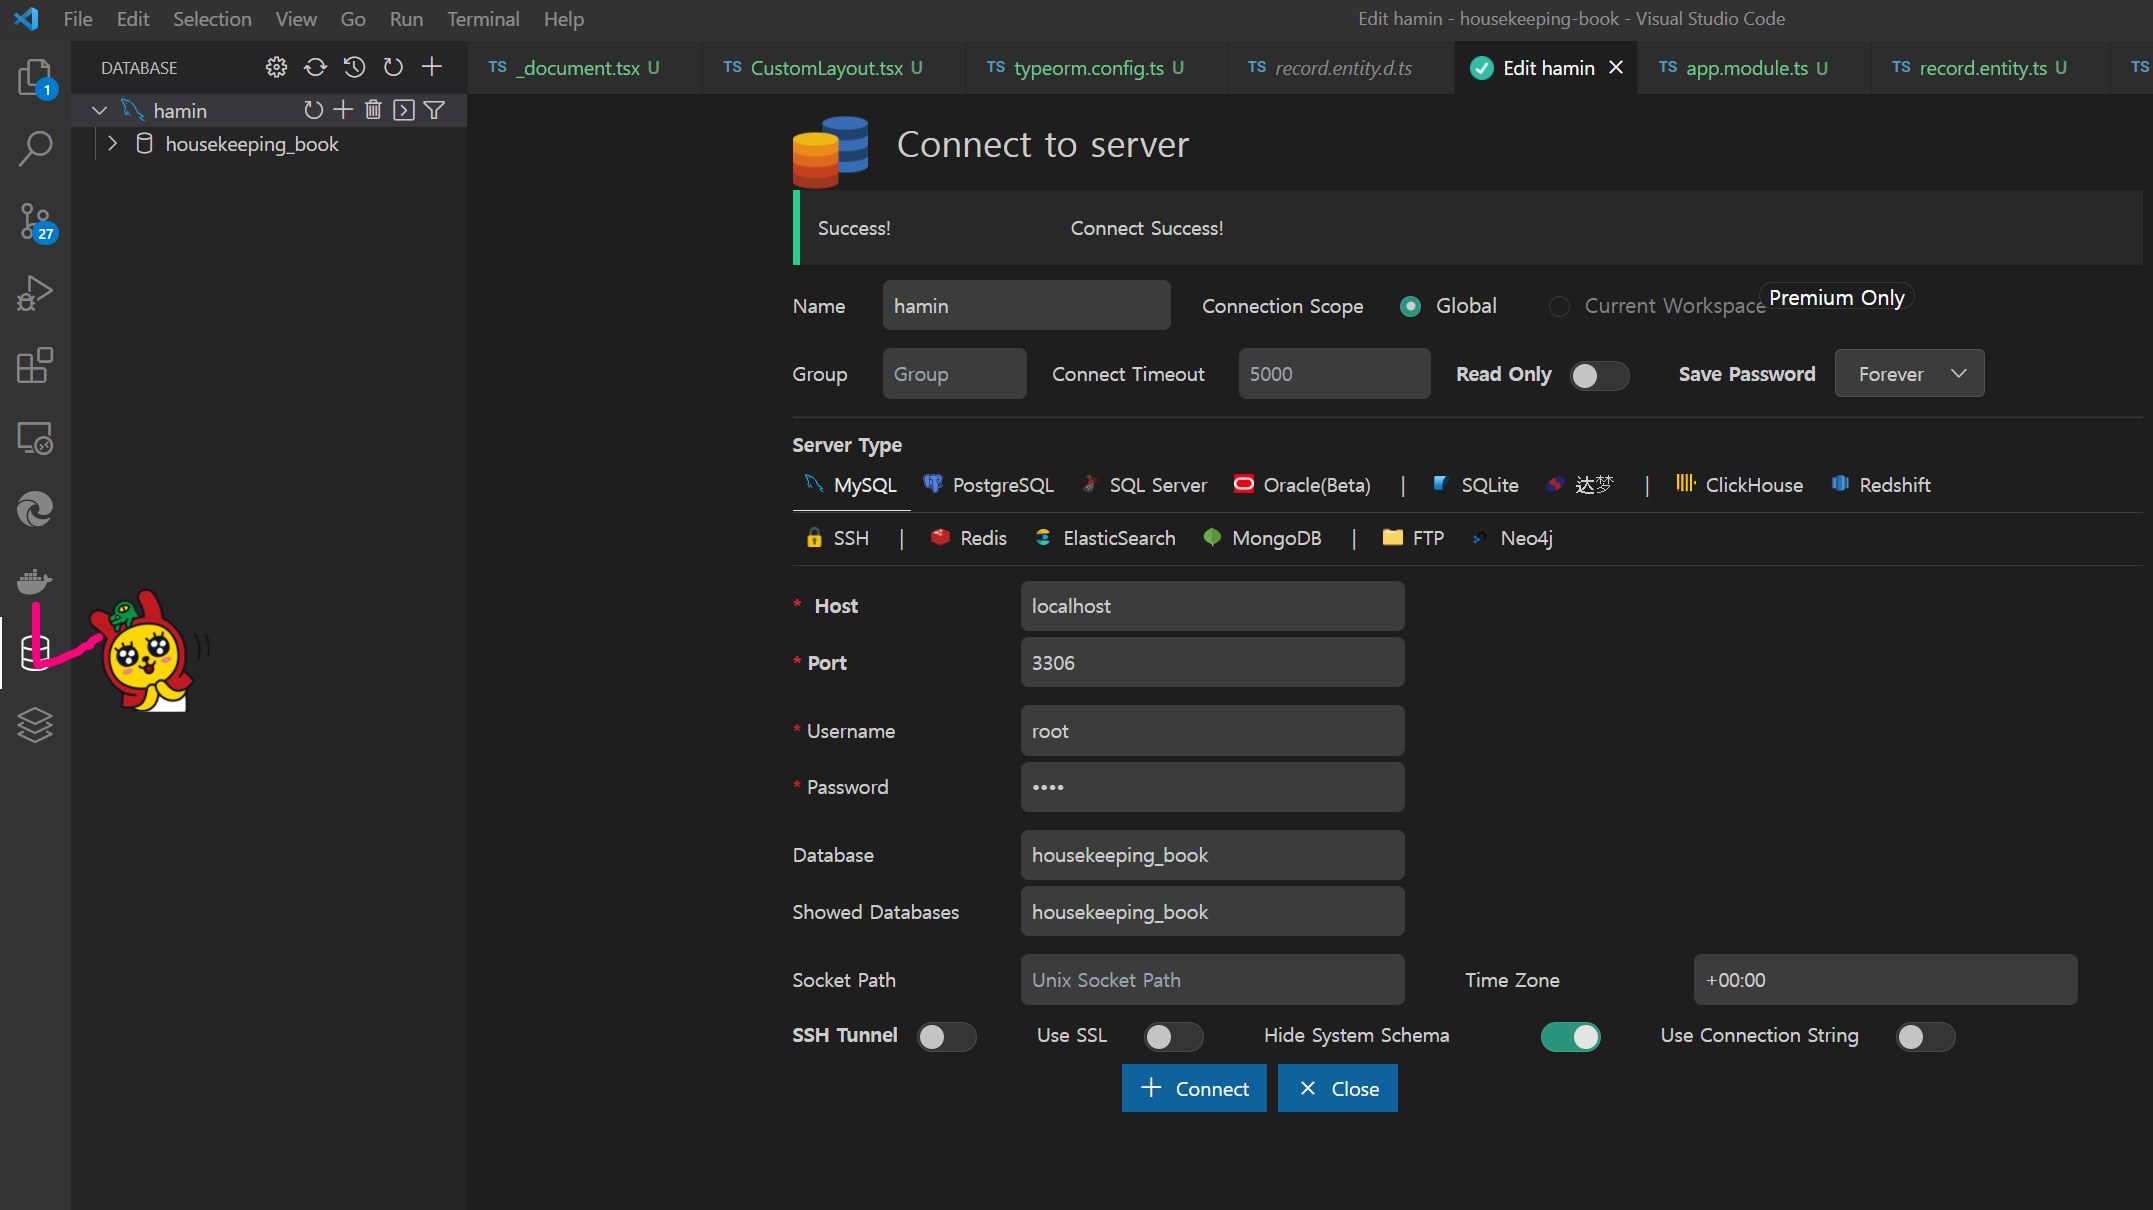The height and width of the screenshot is (1210, 2153).
Task: Open terminal for hamin connection
Action: point(404,110)
